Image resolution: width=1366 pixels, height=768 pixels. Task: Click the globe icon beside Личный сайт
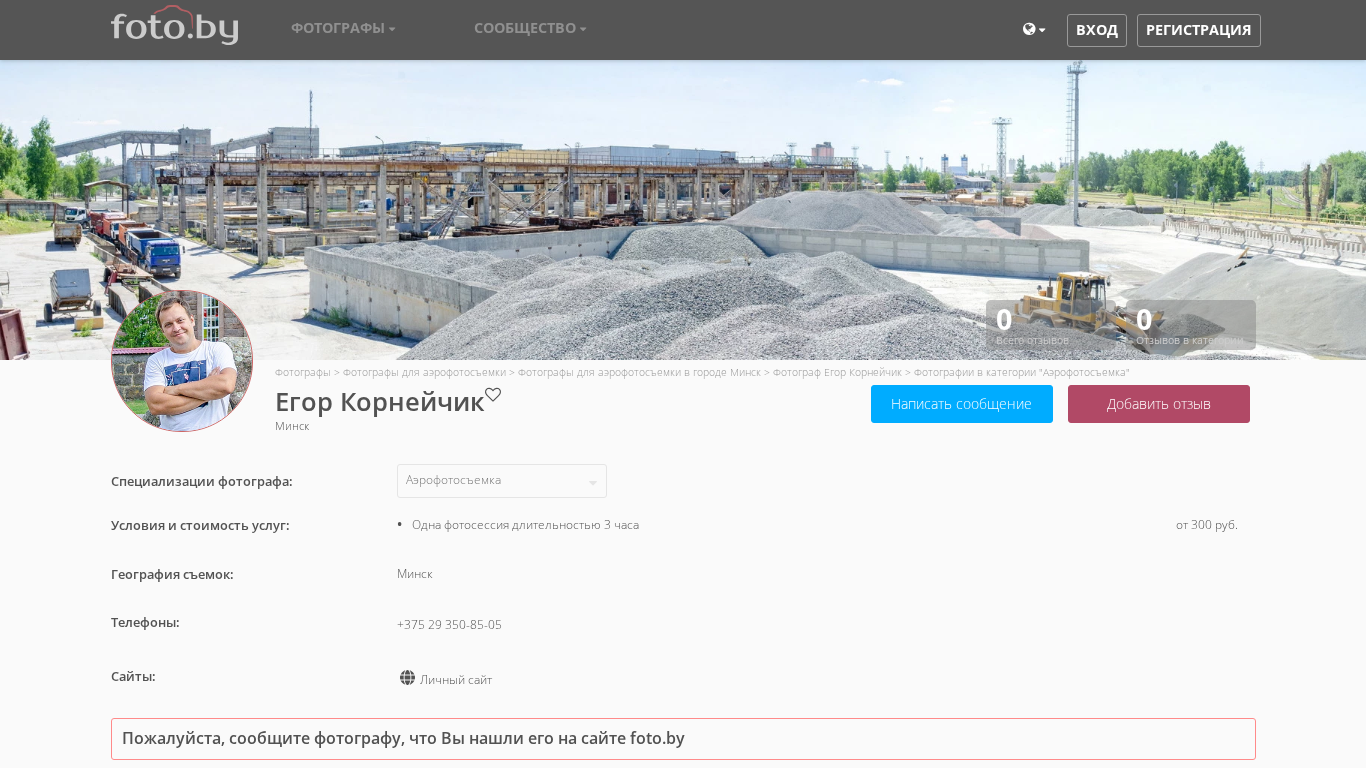pos(407,678)
